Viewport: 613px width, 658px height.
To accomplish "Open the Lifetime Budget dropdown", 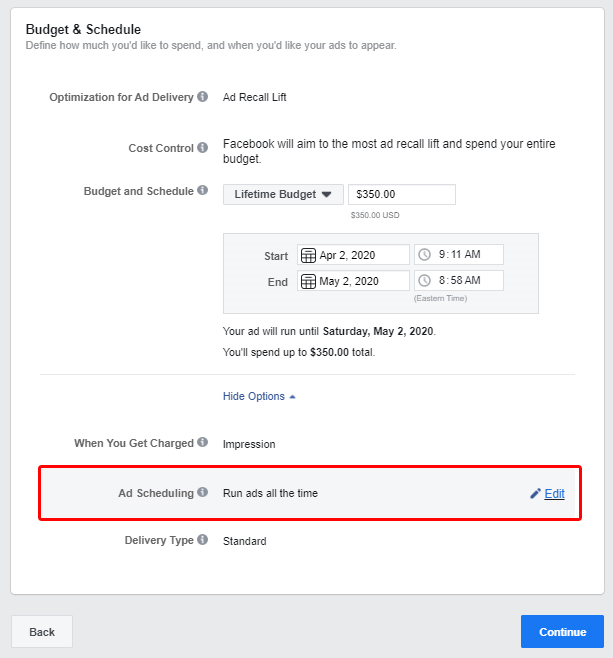I will click(x=283, y=194).
